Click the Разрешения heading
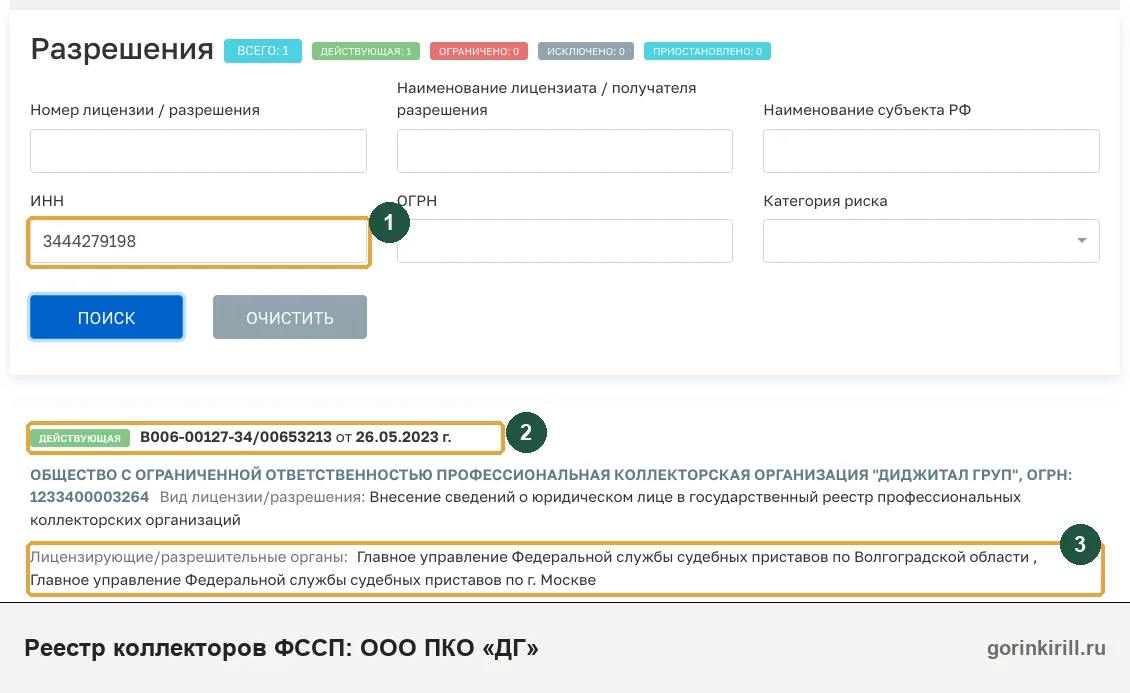 pos(122,50)
